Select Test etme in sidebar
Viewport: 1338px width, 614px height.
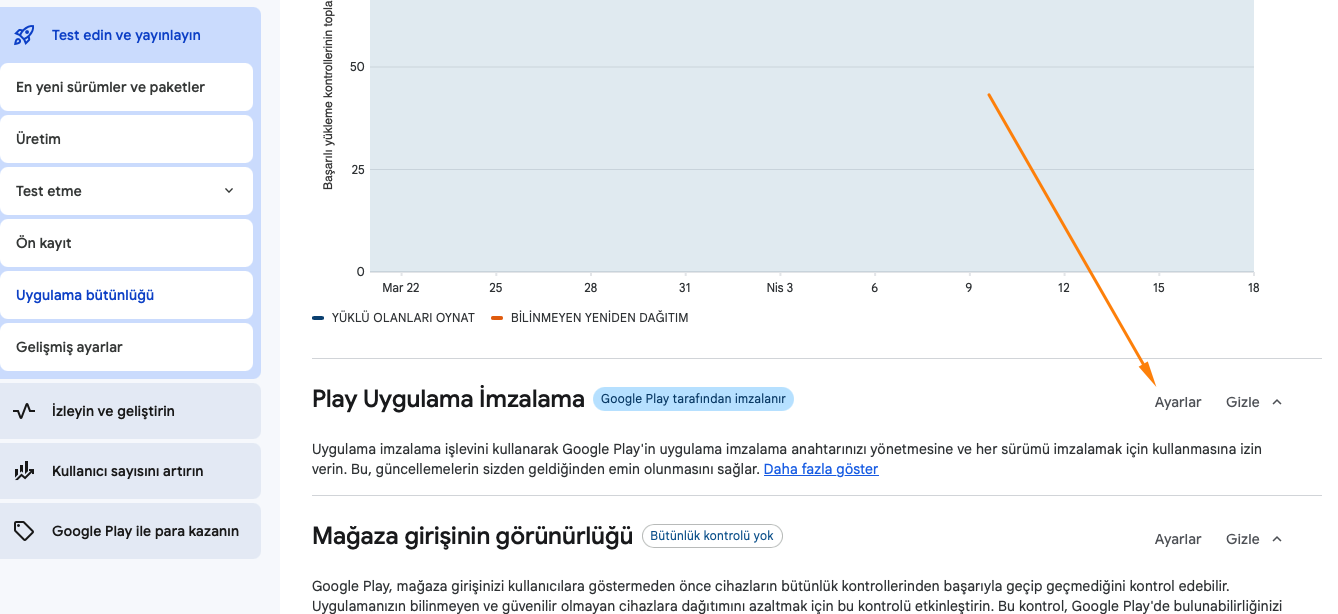click(126, 191)
